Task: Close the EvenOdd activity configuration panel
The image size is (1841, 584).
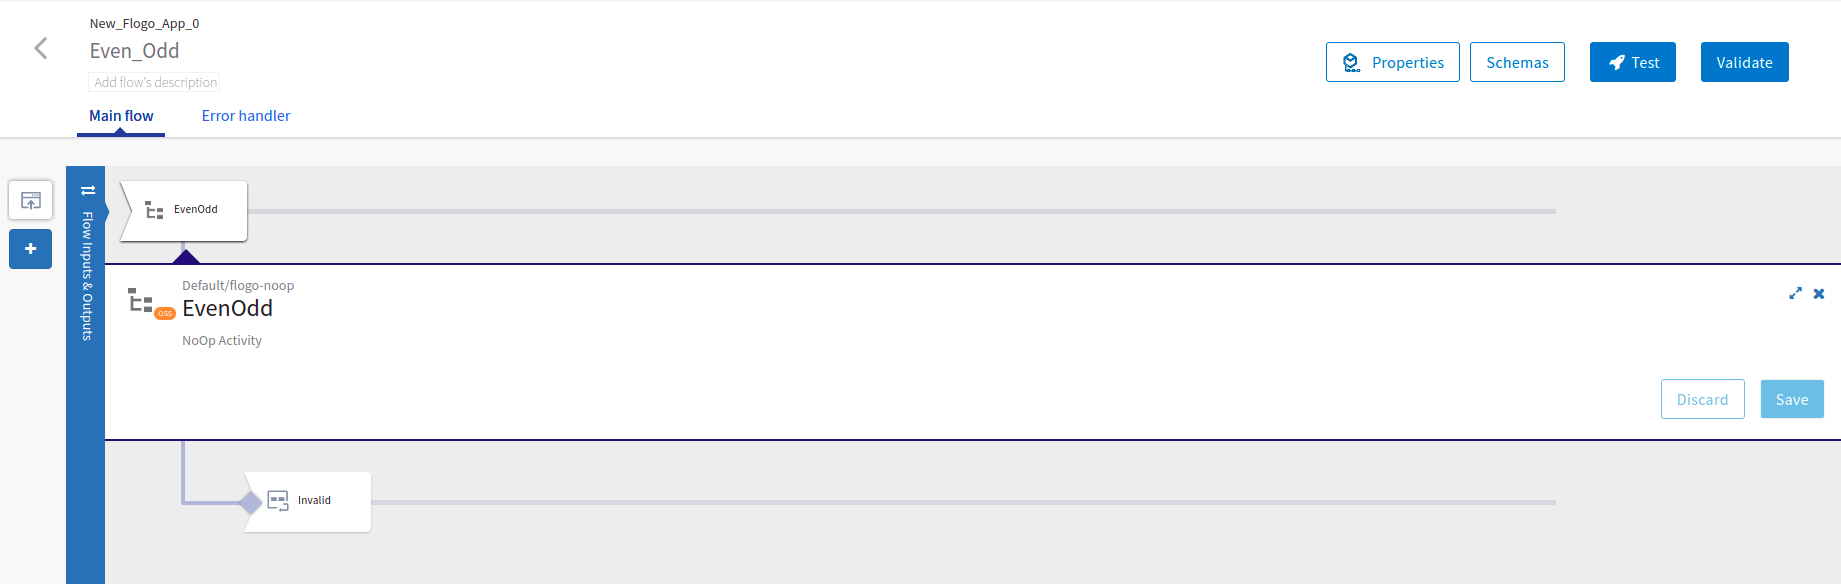Action: click(x=1819, y=293)
